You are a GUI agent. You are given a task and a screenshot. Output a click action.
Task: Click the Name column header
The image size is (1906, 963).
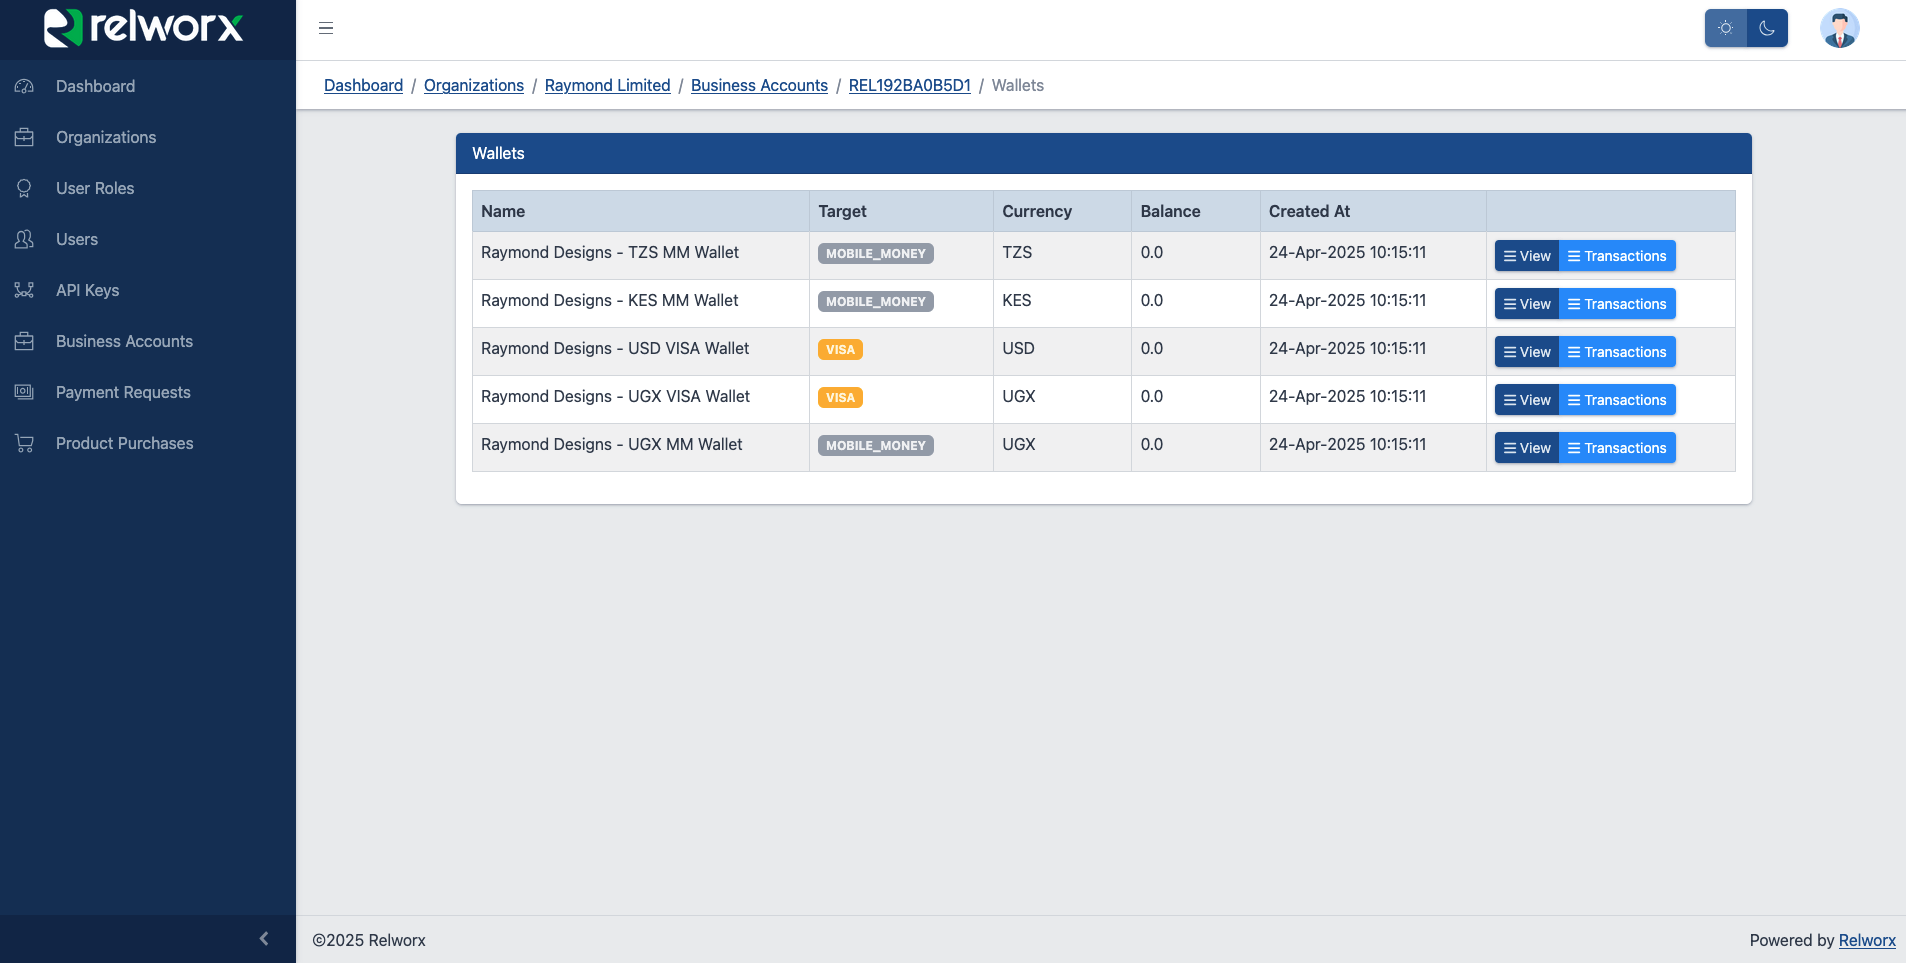pos(641,211)
